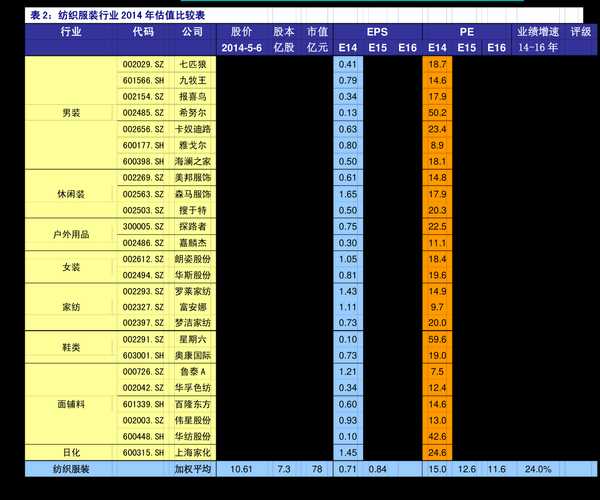Select PE value 50.2 for 希努尔
600x500 pixels.
pyautogui.click(x=437, y=113)
